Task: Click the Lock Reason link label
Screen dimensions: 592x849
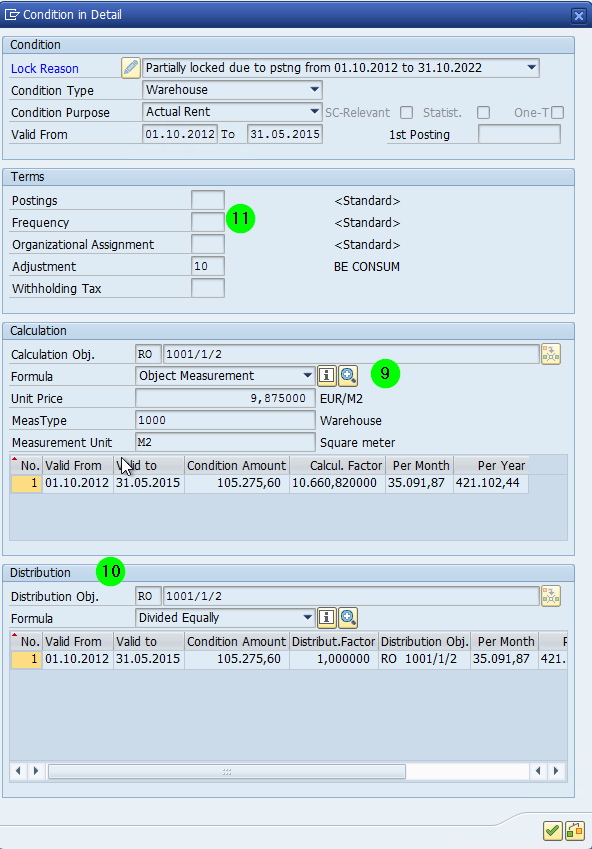Action: coord(45,69)
